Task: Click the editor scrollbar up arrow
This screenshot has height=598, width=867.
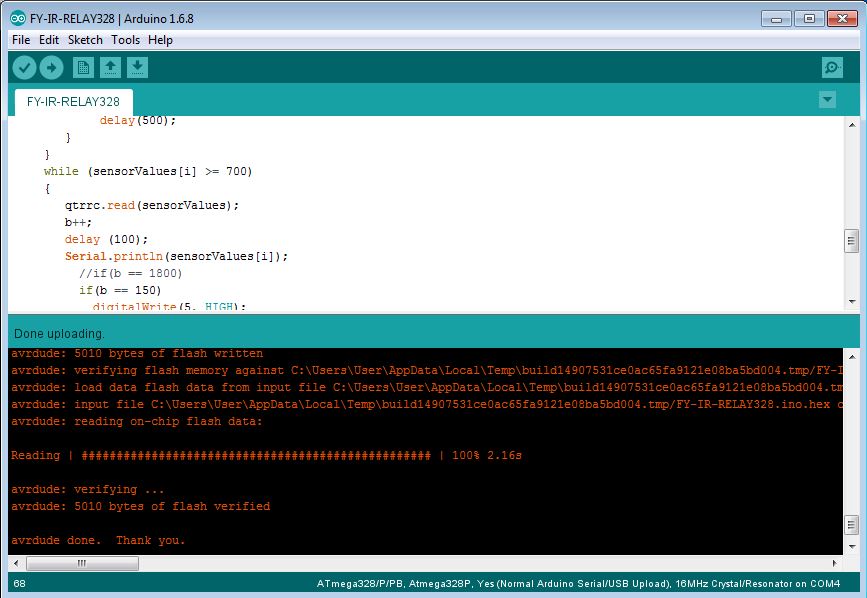Action: tap(852, 125)
